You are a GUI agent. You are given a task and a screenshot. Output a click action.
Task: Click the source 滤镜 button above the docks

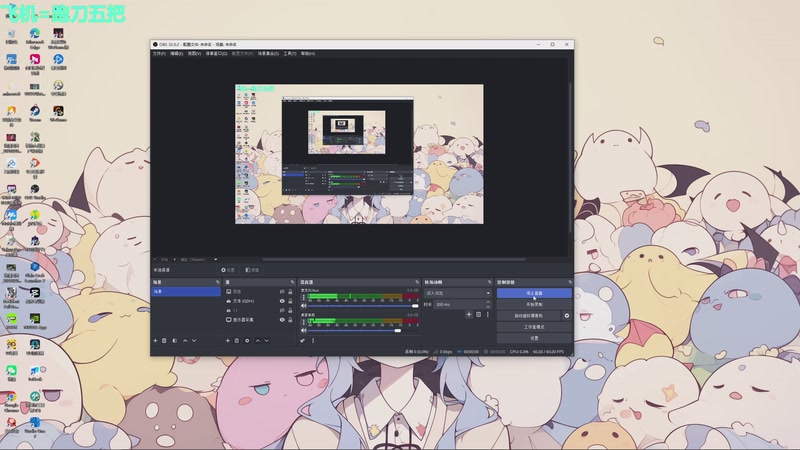(252, 270)
